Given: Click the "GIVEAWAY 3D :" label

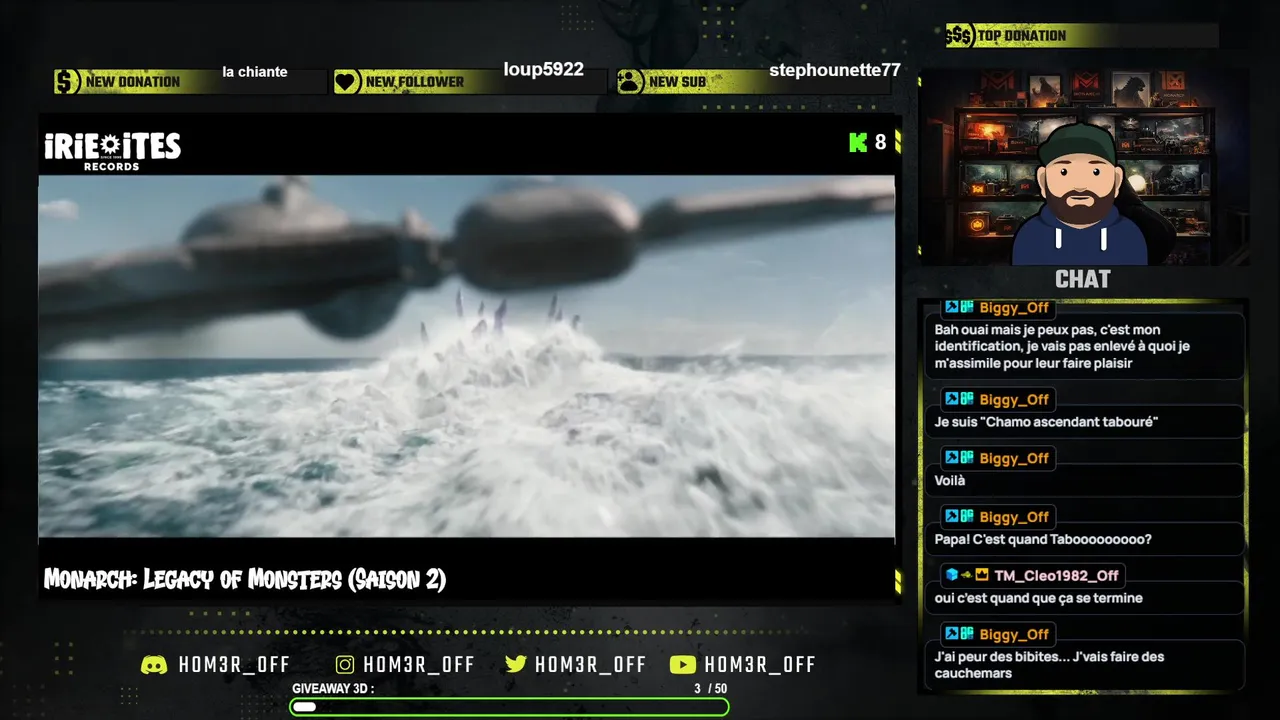Looking at the screenshot, I should tap(333, 689).
